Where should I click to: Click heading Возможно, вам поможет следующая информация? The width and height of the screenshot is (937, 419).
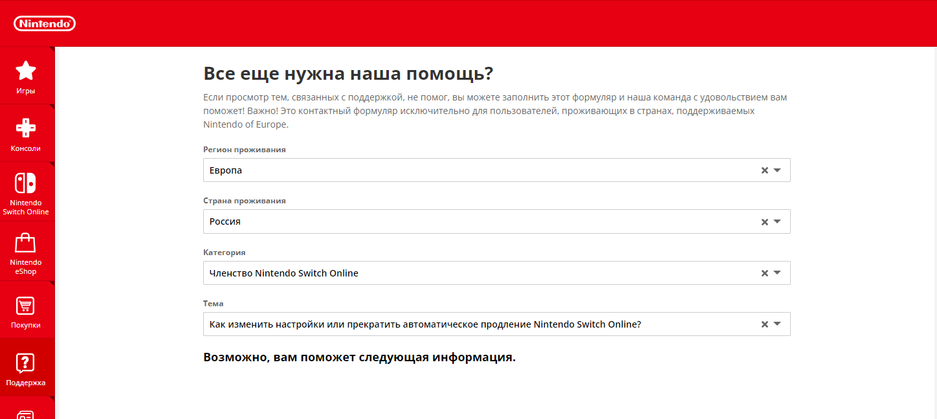359,358
